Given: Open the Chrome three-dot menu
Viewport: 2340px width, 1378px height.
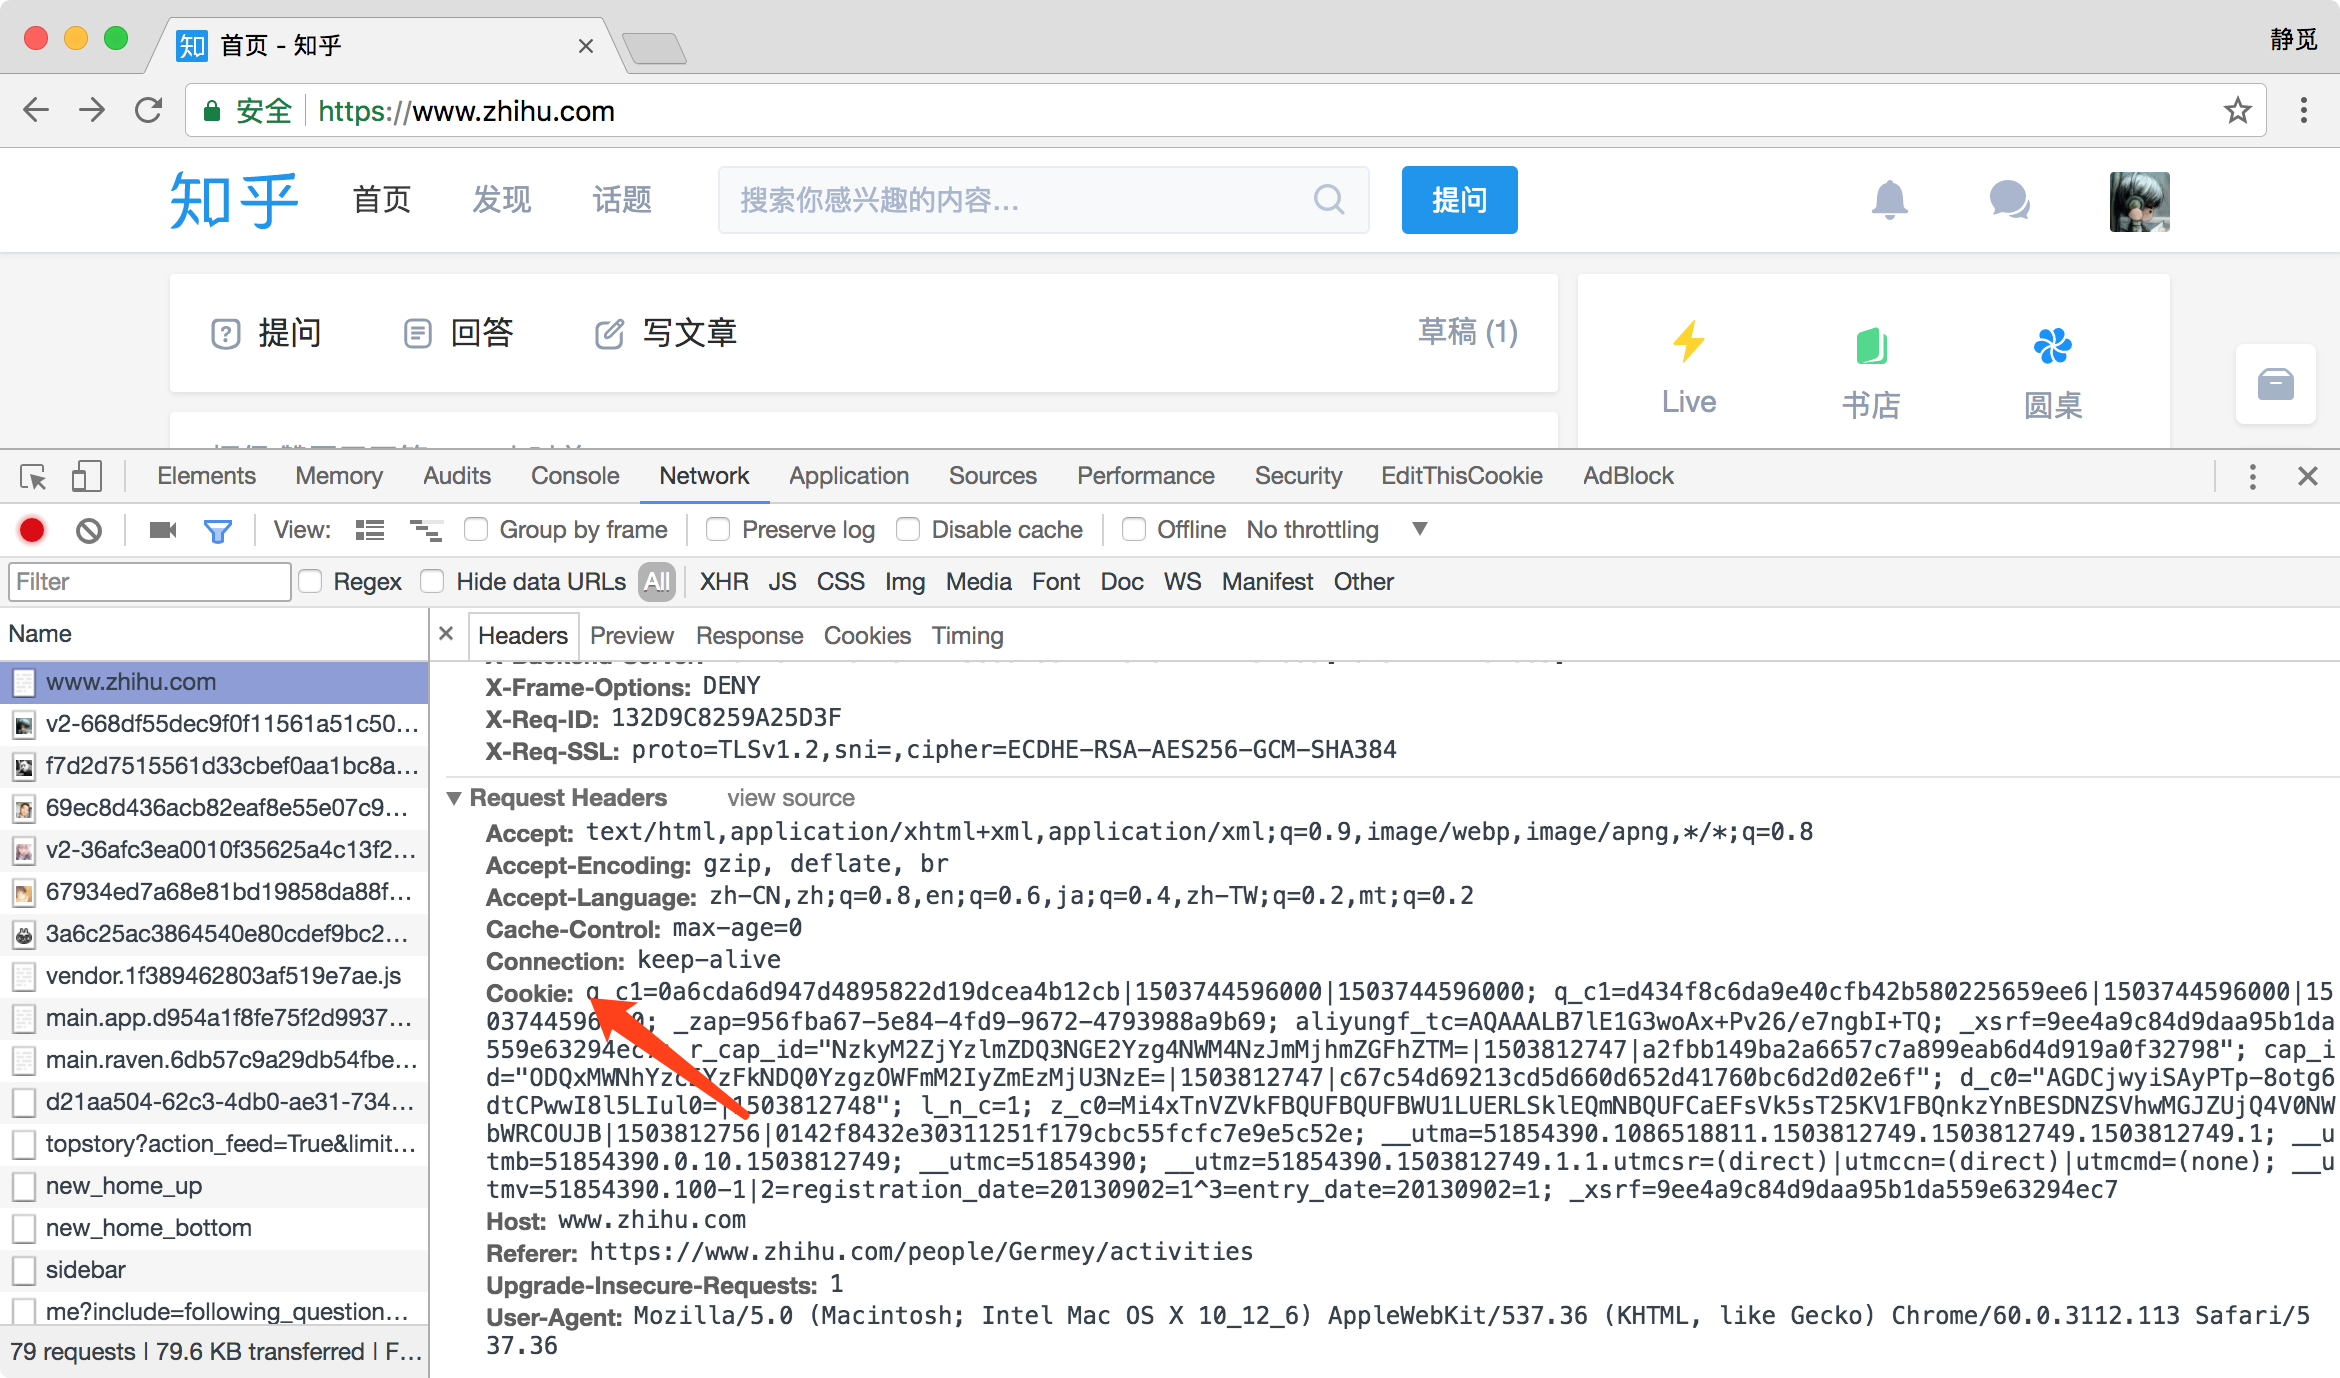Looking at the screenshot, I should (x=2304, y=110).
